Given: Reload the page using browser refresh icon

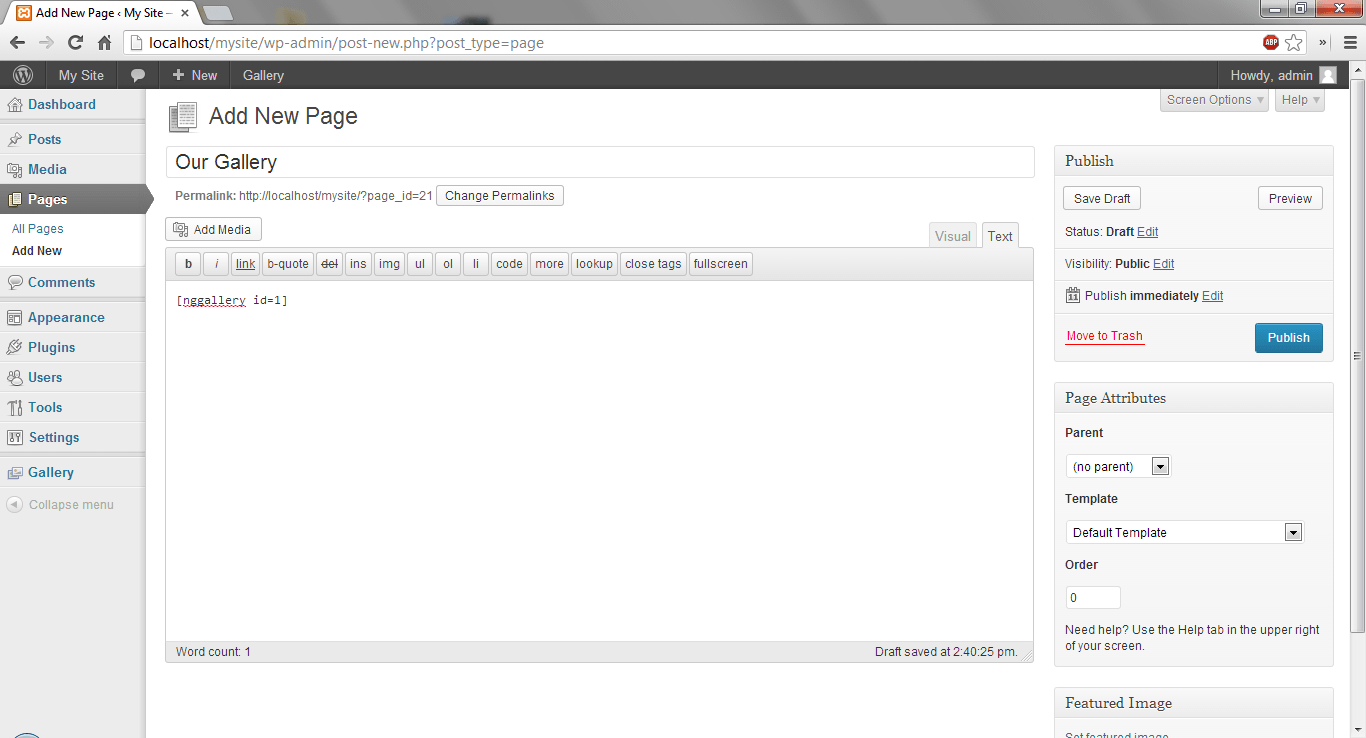Looking at the screenshot, I should [75, 42].
